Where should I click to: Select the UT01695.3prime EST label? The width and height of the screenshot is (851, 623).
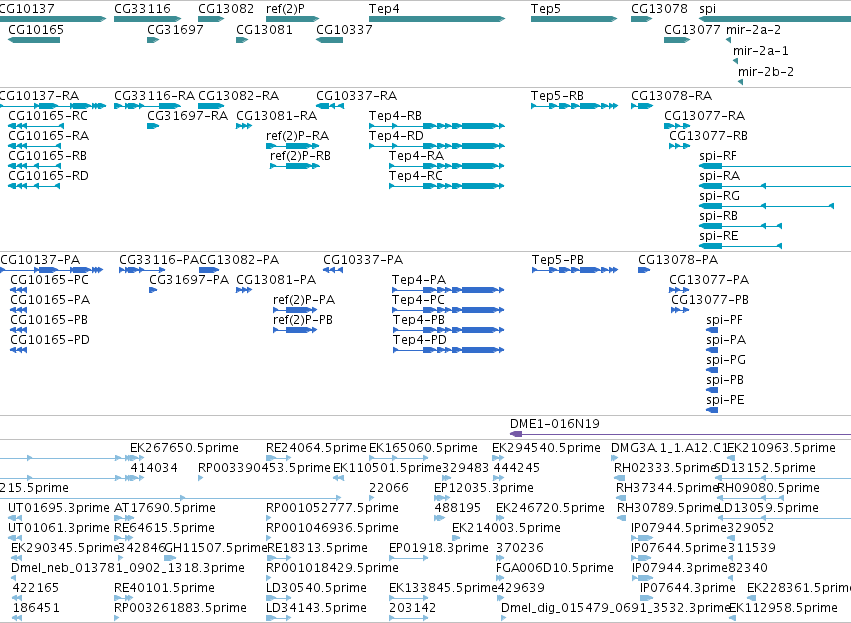[59, 508]
